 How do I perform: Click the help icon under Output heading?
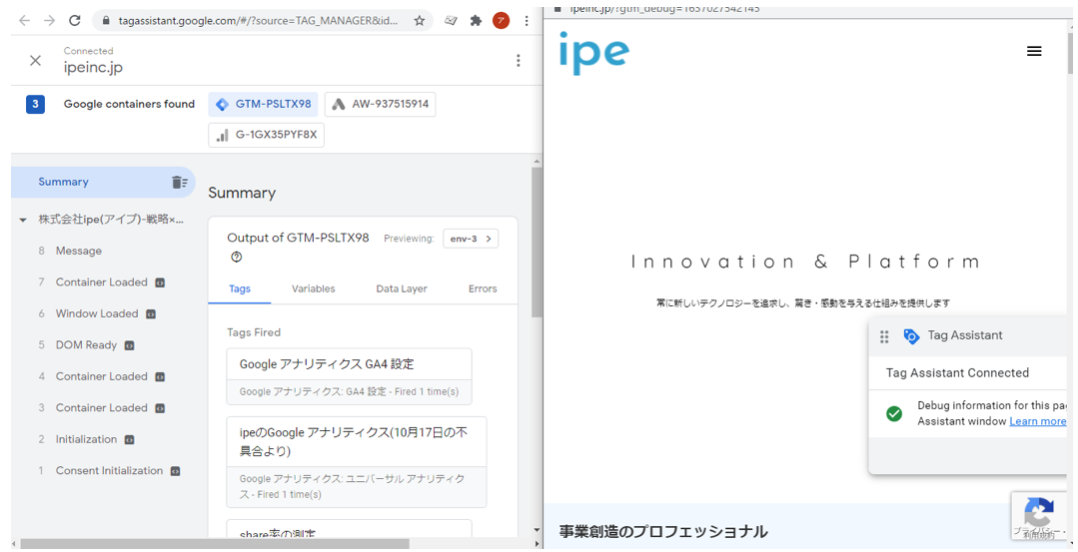pos(237,257)
